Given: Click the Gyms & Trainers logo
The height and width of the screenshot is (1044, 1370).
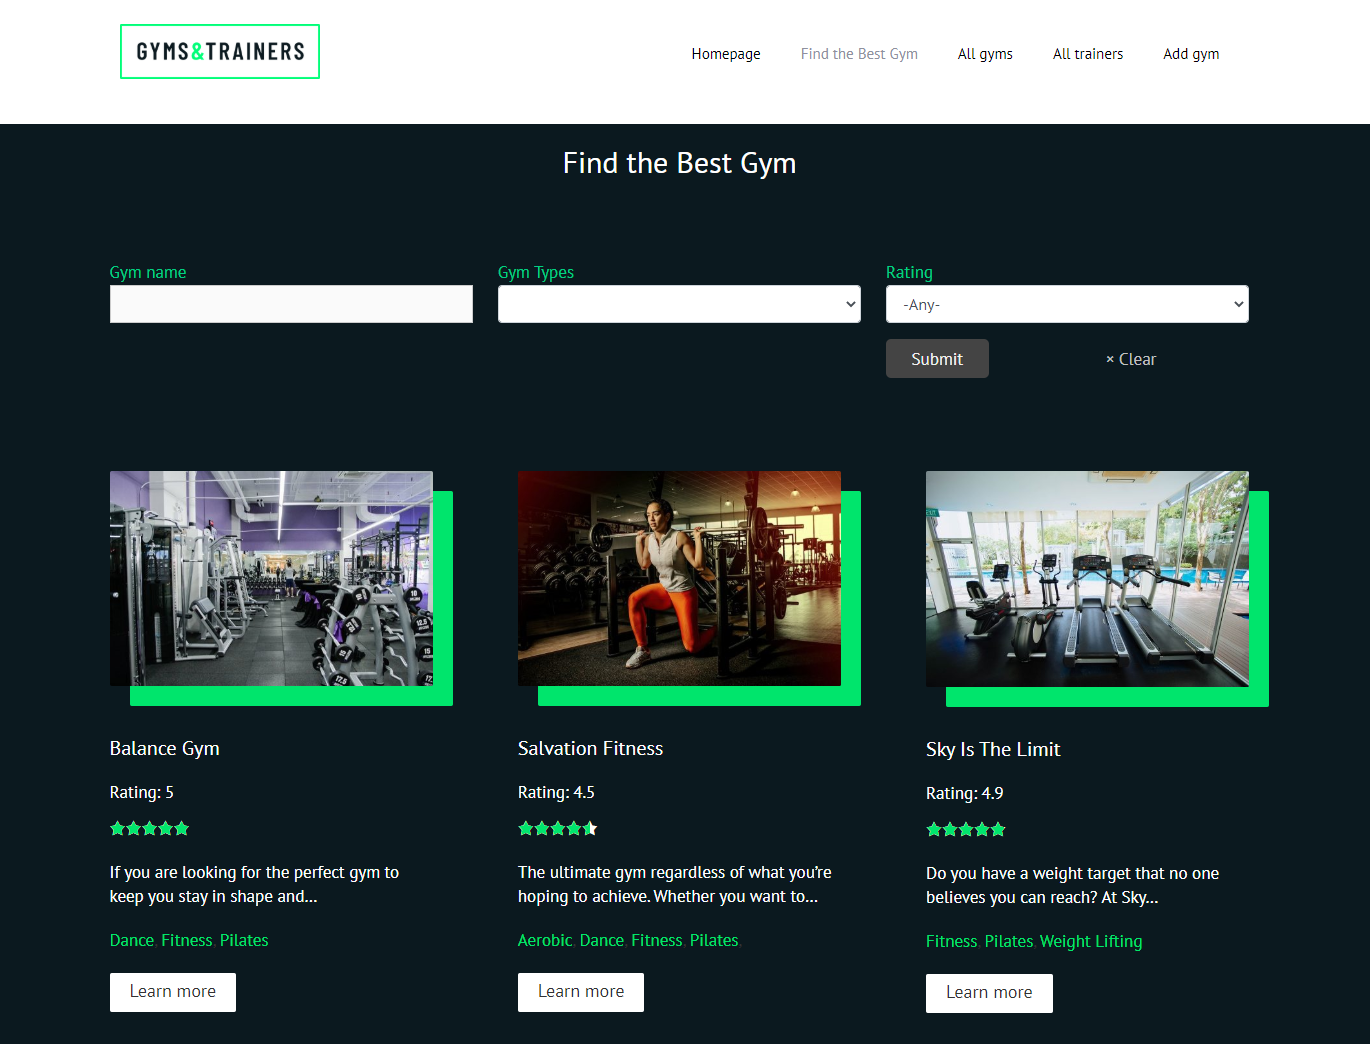Looking at the screenshot, I should [220, 52].
